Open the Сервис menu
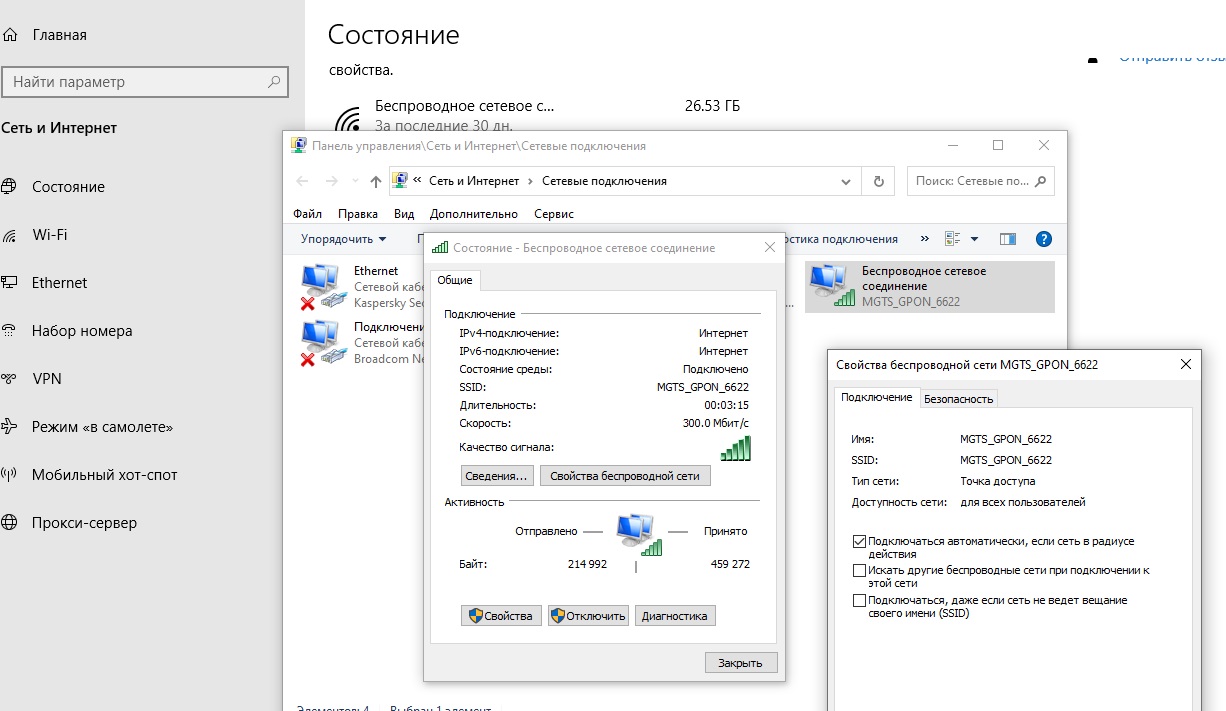This screenshot has height=711, width=1226. pyautogui.click(x=554, y=213)
